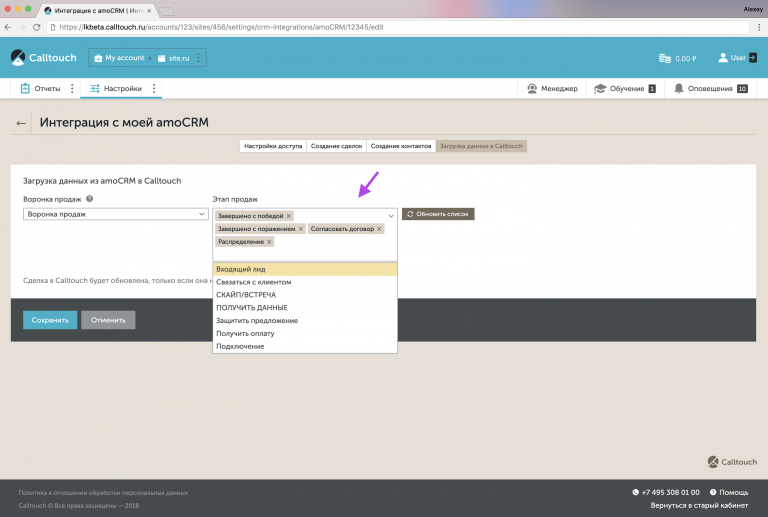The image size is (768, 517).
Task: Select Входящий лид option
Action: [x=305, y=269]
